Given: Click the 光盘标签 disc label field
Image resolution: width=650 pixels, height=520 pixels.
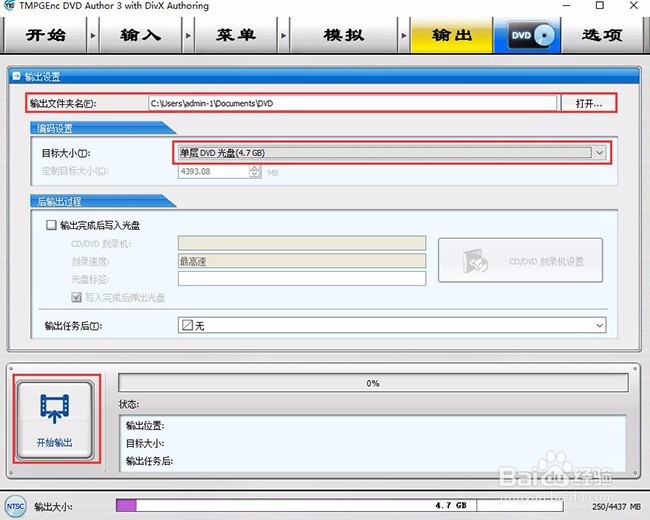Looking at the screenshot, I should pyautogui.click(x=302, y=279).
